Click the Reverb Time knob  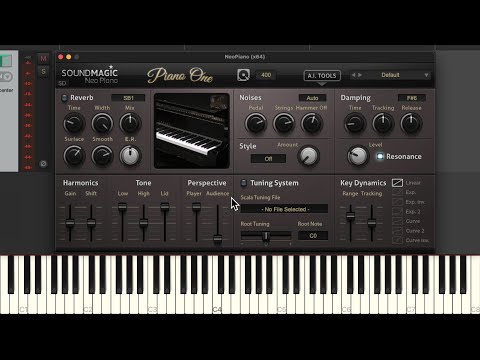tap(74, 123)
